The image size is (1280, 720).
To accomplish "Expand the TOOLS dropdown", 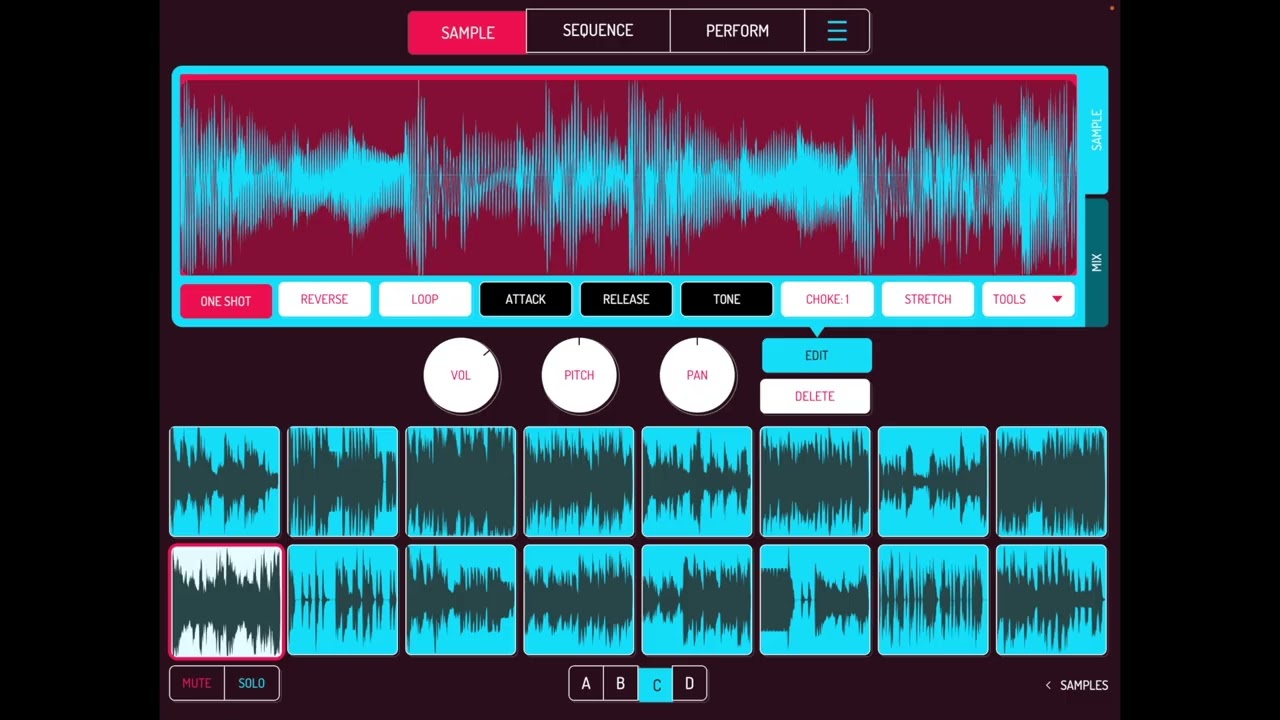I will 1028,299.
